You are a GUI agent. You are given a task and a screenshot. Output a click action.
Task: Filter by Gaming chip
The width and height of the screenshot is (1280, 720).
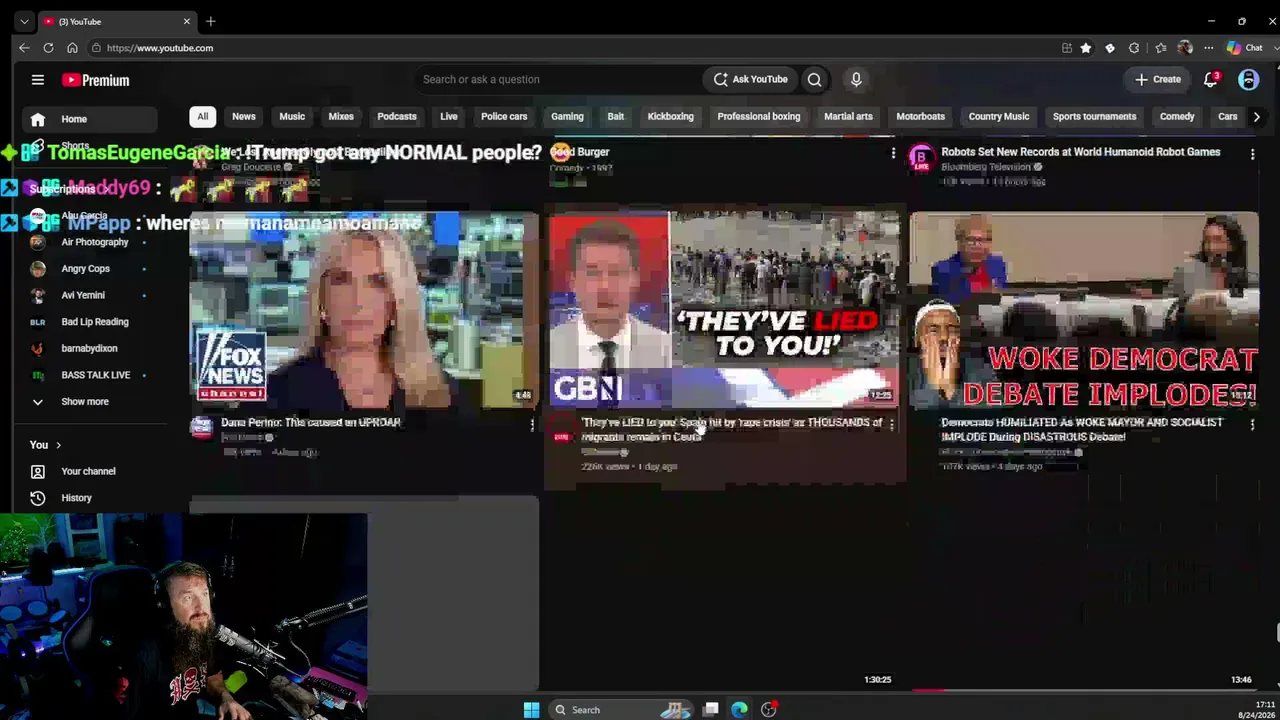[567, 117]
